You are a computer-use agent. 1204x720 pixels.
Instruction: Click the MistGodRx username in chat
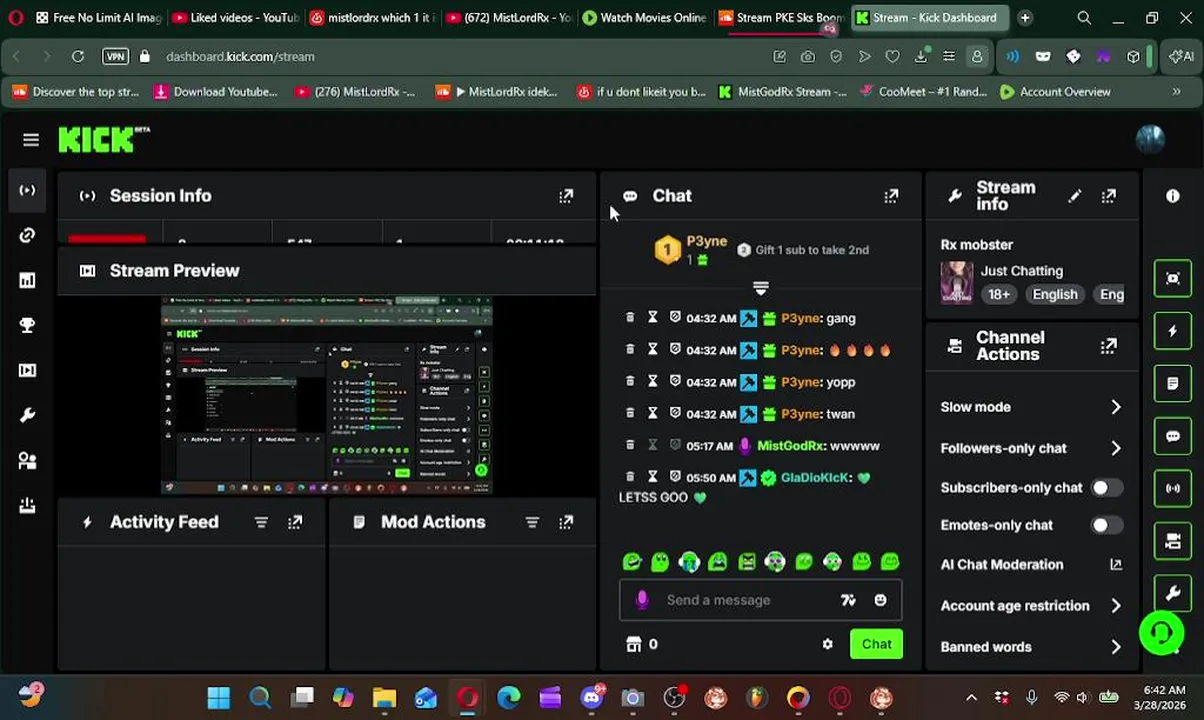[790, 446]
